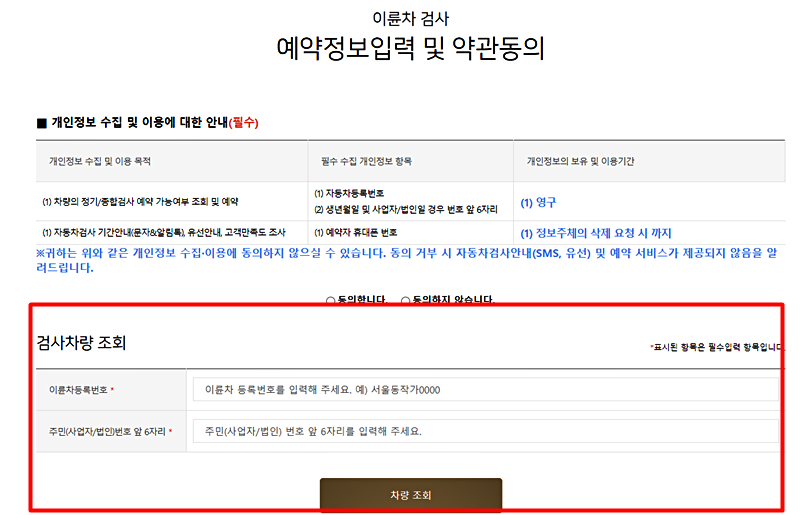This screenshot has width=800, height=515.
Task: Focus the 주민(사업자/법인)번호 앞 6자리 input field
Action: 486,431
